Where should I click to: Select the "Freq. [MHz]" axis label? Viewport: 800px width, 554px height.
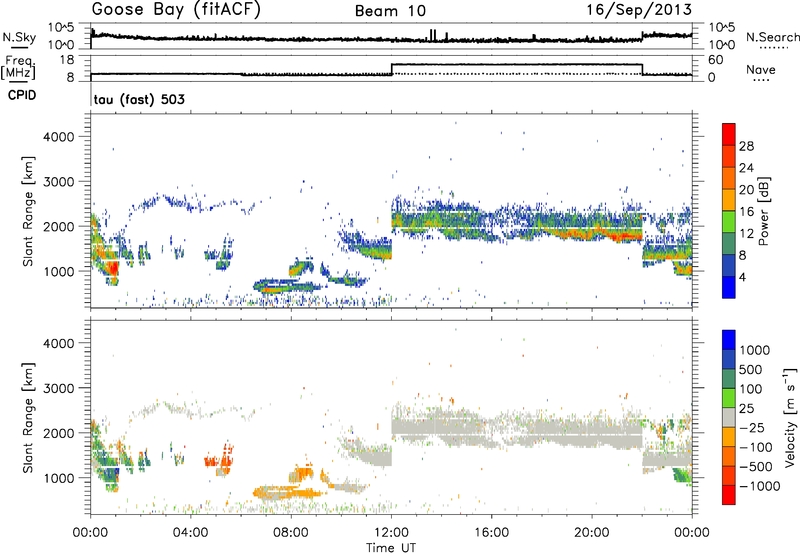(20, 67)
